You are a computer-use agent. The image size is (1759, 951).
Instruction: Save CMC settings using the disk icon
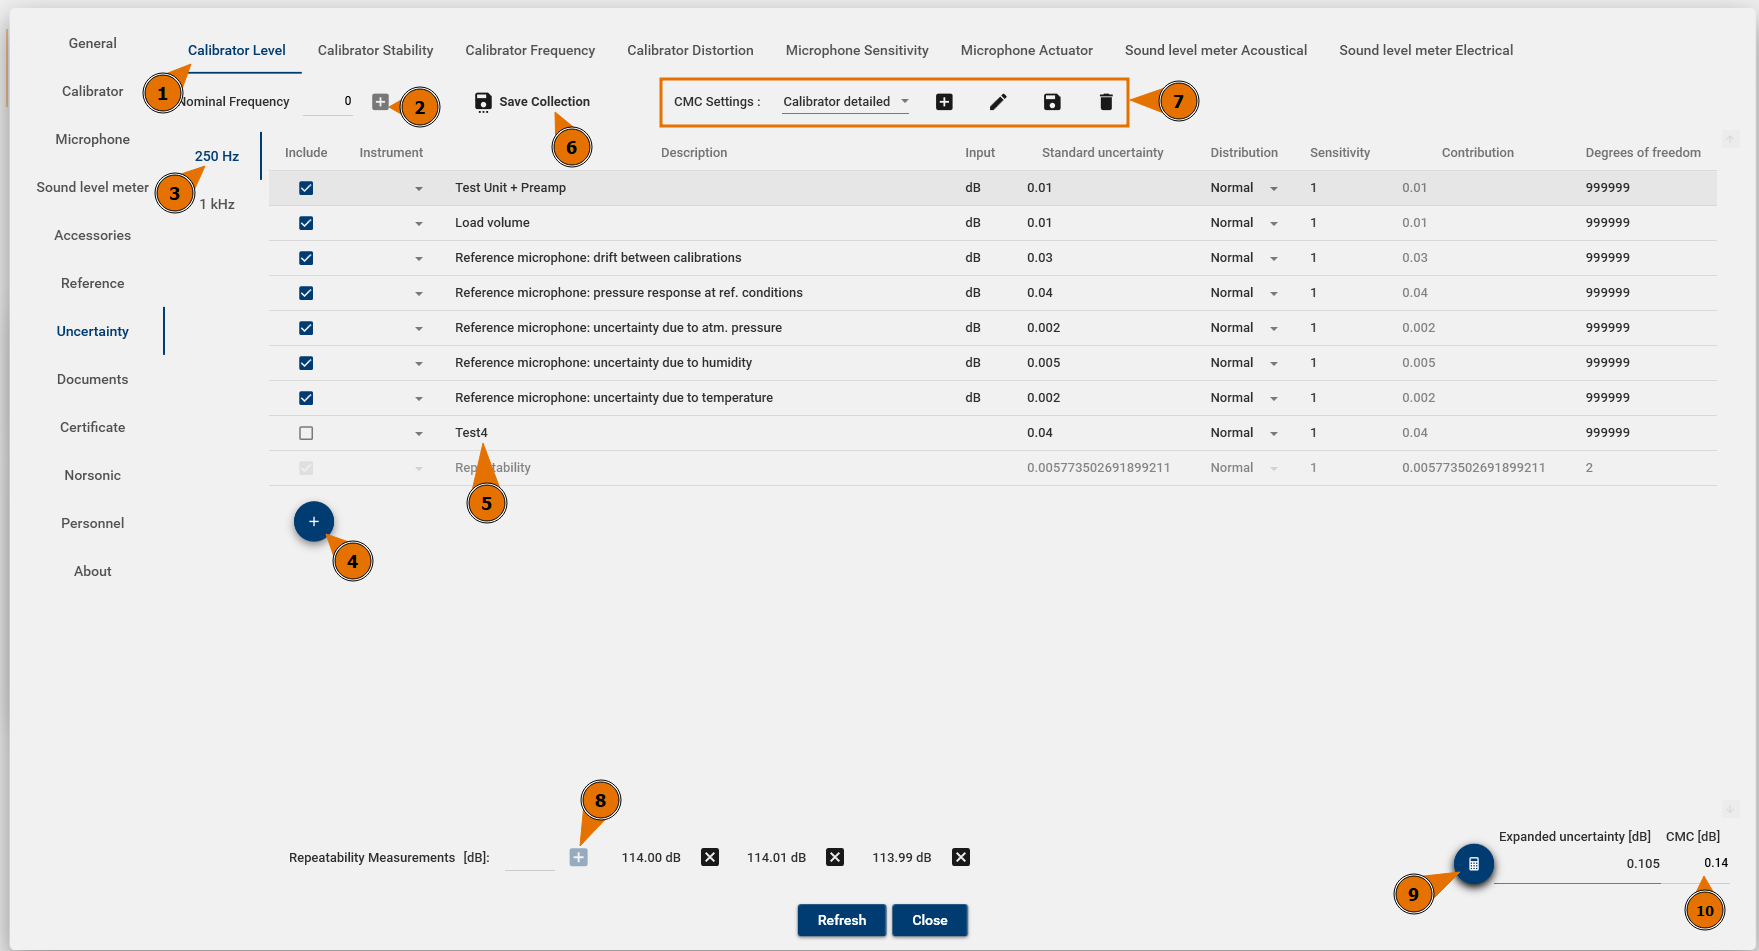pos(1052,101)
